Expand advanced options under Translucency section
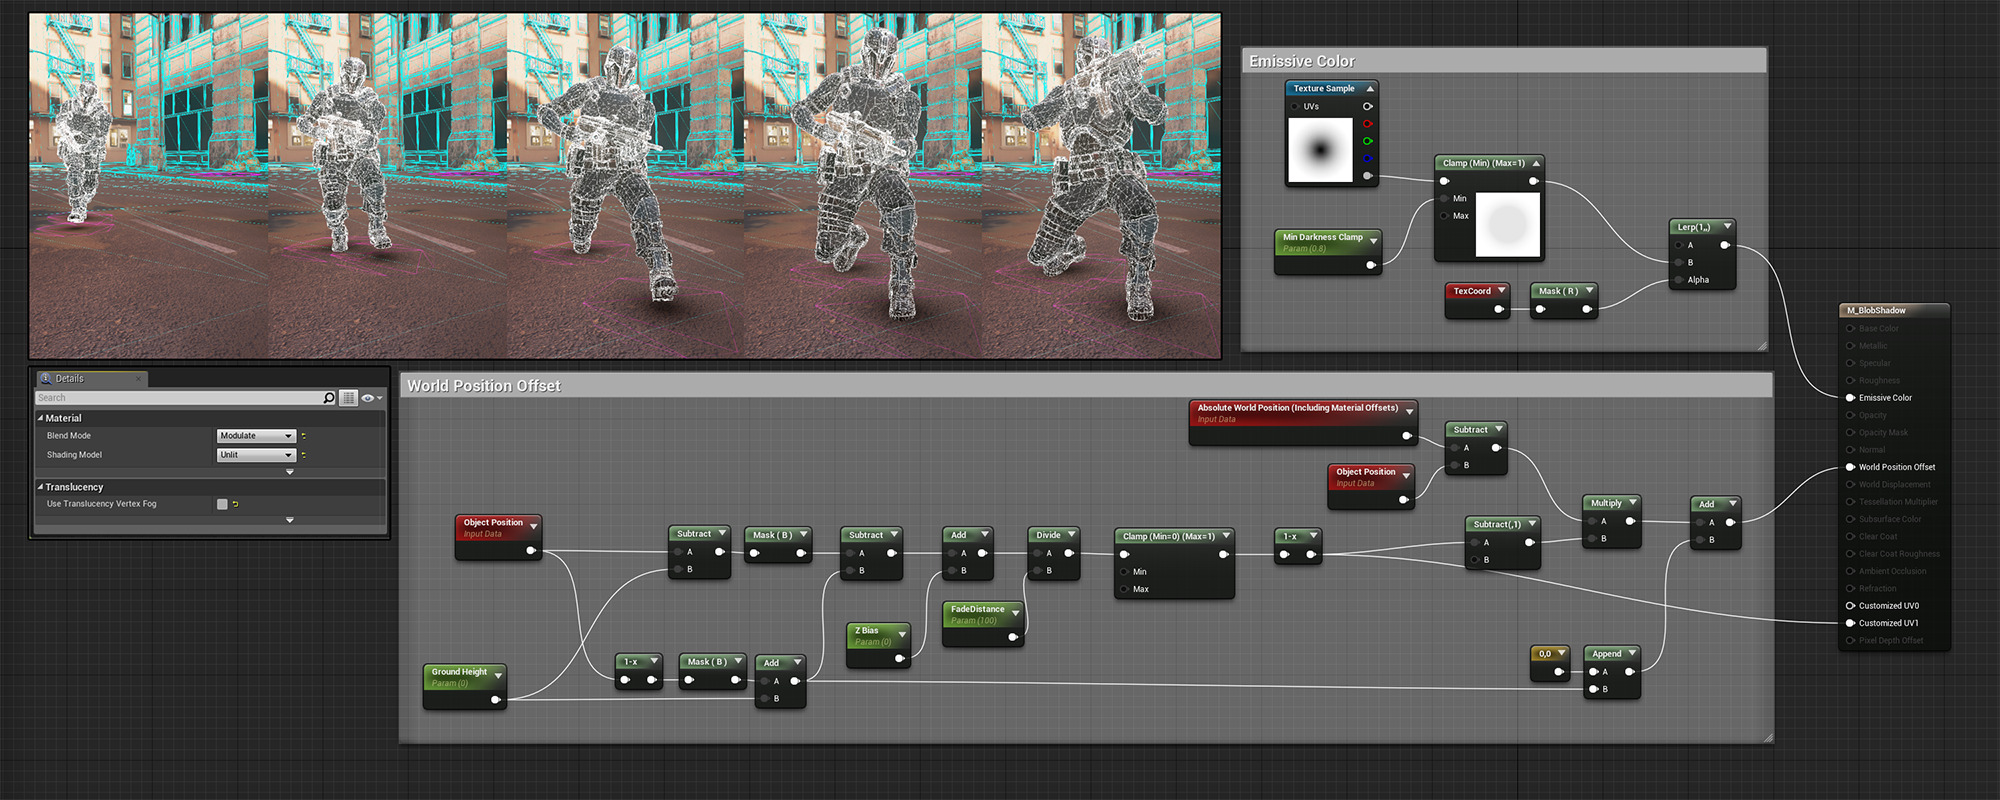 point(289,520)
